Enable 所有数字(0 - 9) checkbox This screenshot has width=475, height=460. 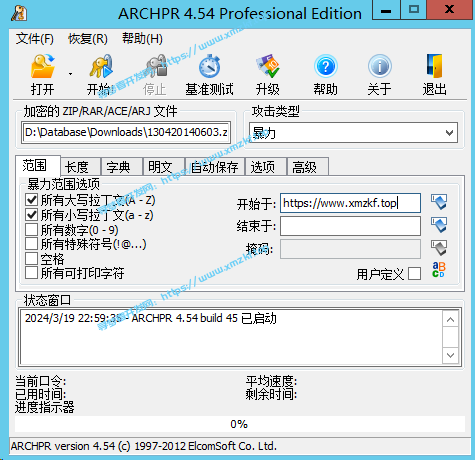click(32, 230)
